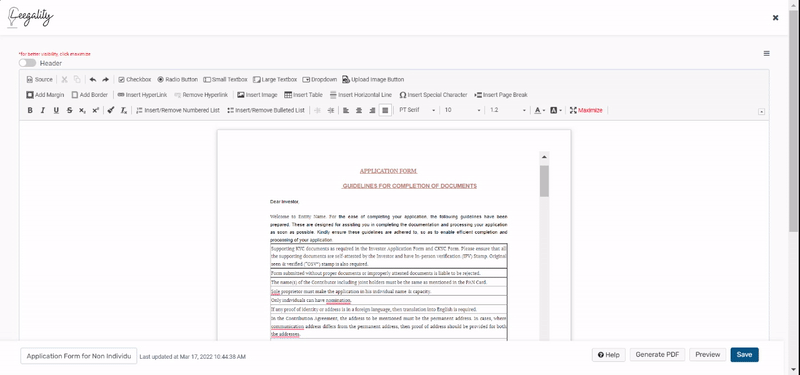Viewport: 800px width, 375px height.
Task: Collapse the editor toolbar
Action: [761, 112]
